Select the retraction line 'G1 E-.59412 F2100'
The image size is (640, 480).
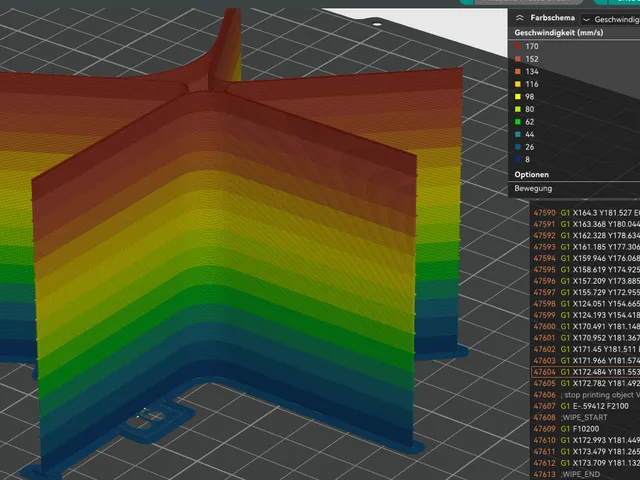click(586, 406)
